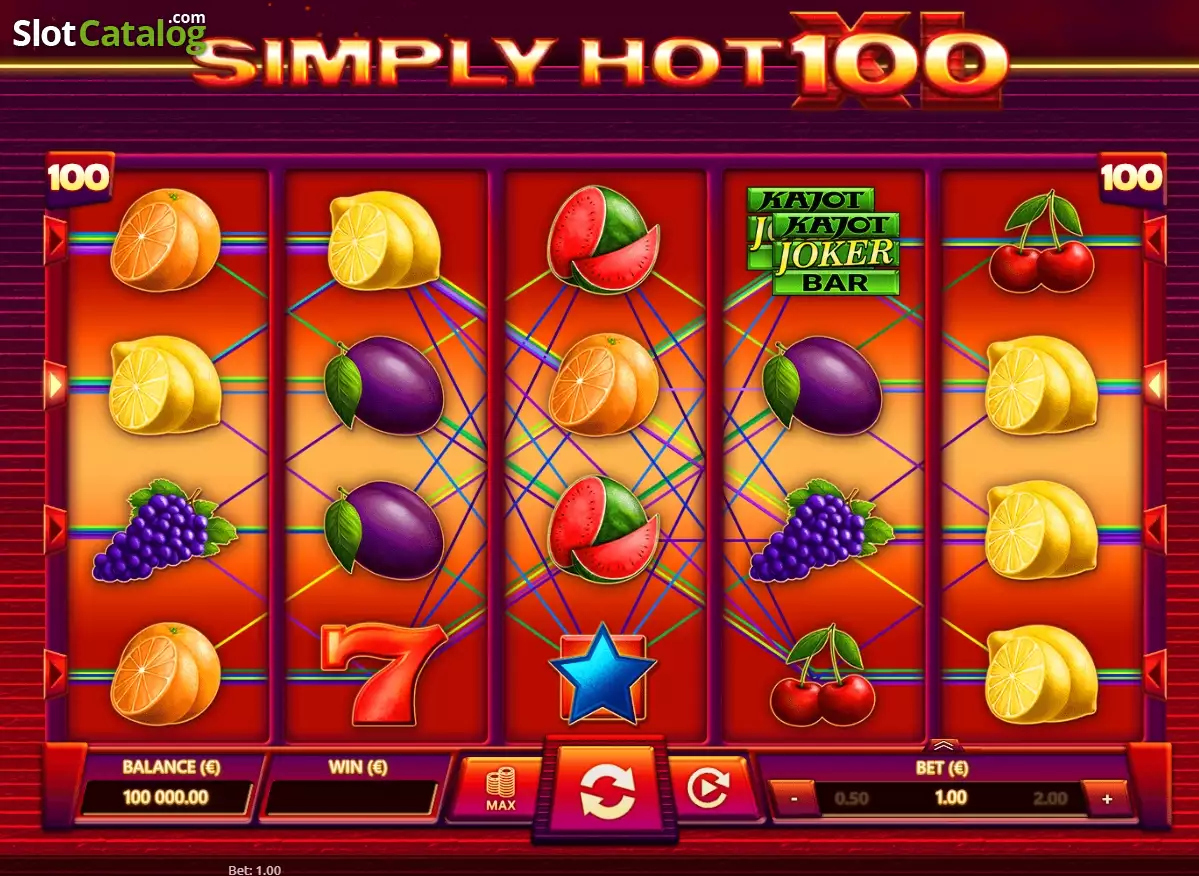Click the red 7 symbol on reel two
The height and width of the screenshot is (876, 1199).
click(383, 674)
